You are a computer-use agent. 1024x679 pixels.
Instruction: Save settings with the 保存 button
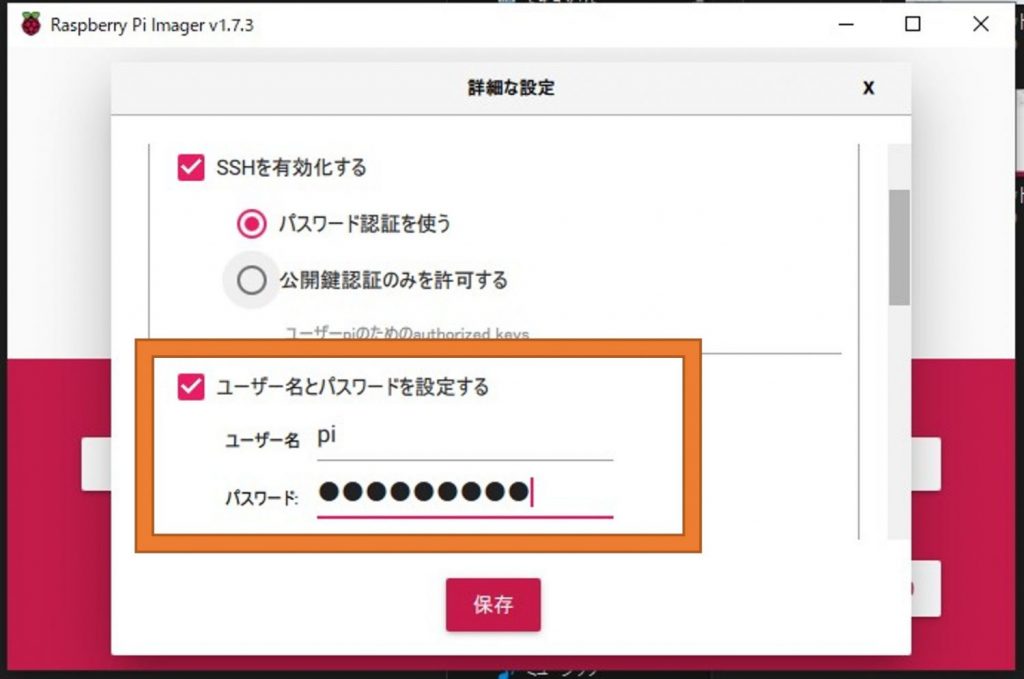click(x=493, y=605)
